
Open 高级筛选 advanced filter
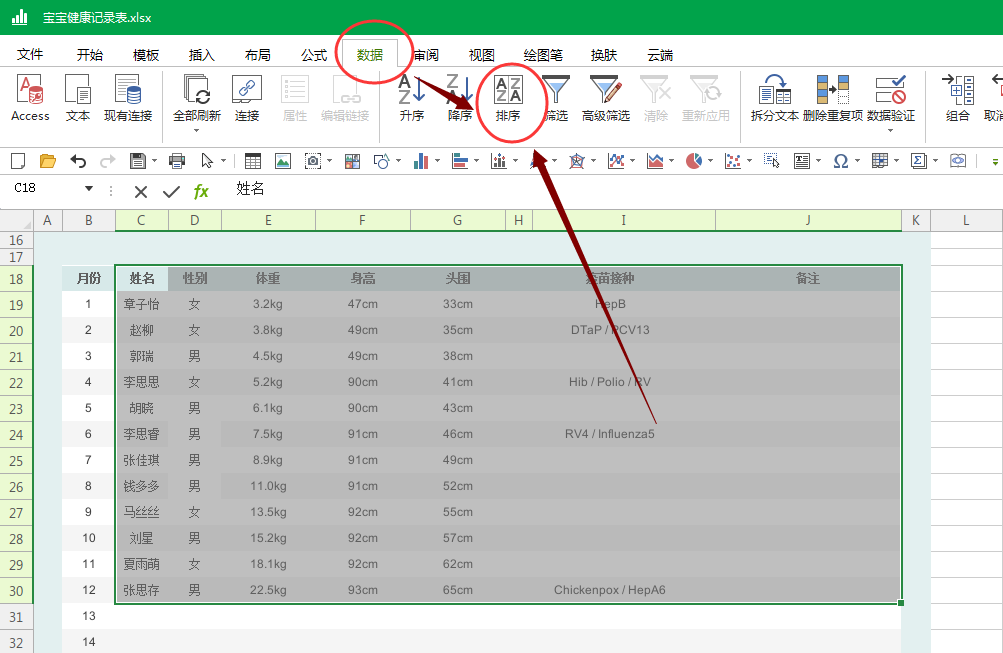(606, 97)
